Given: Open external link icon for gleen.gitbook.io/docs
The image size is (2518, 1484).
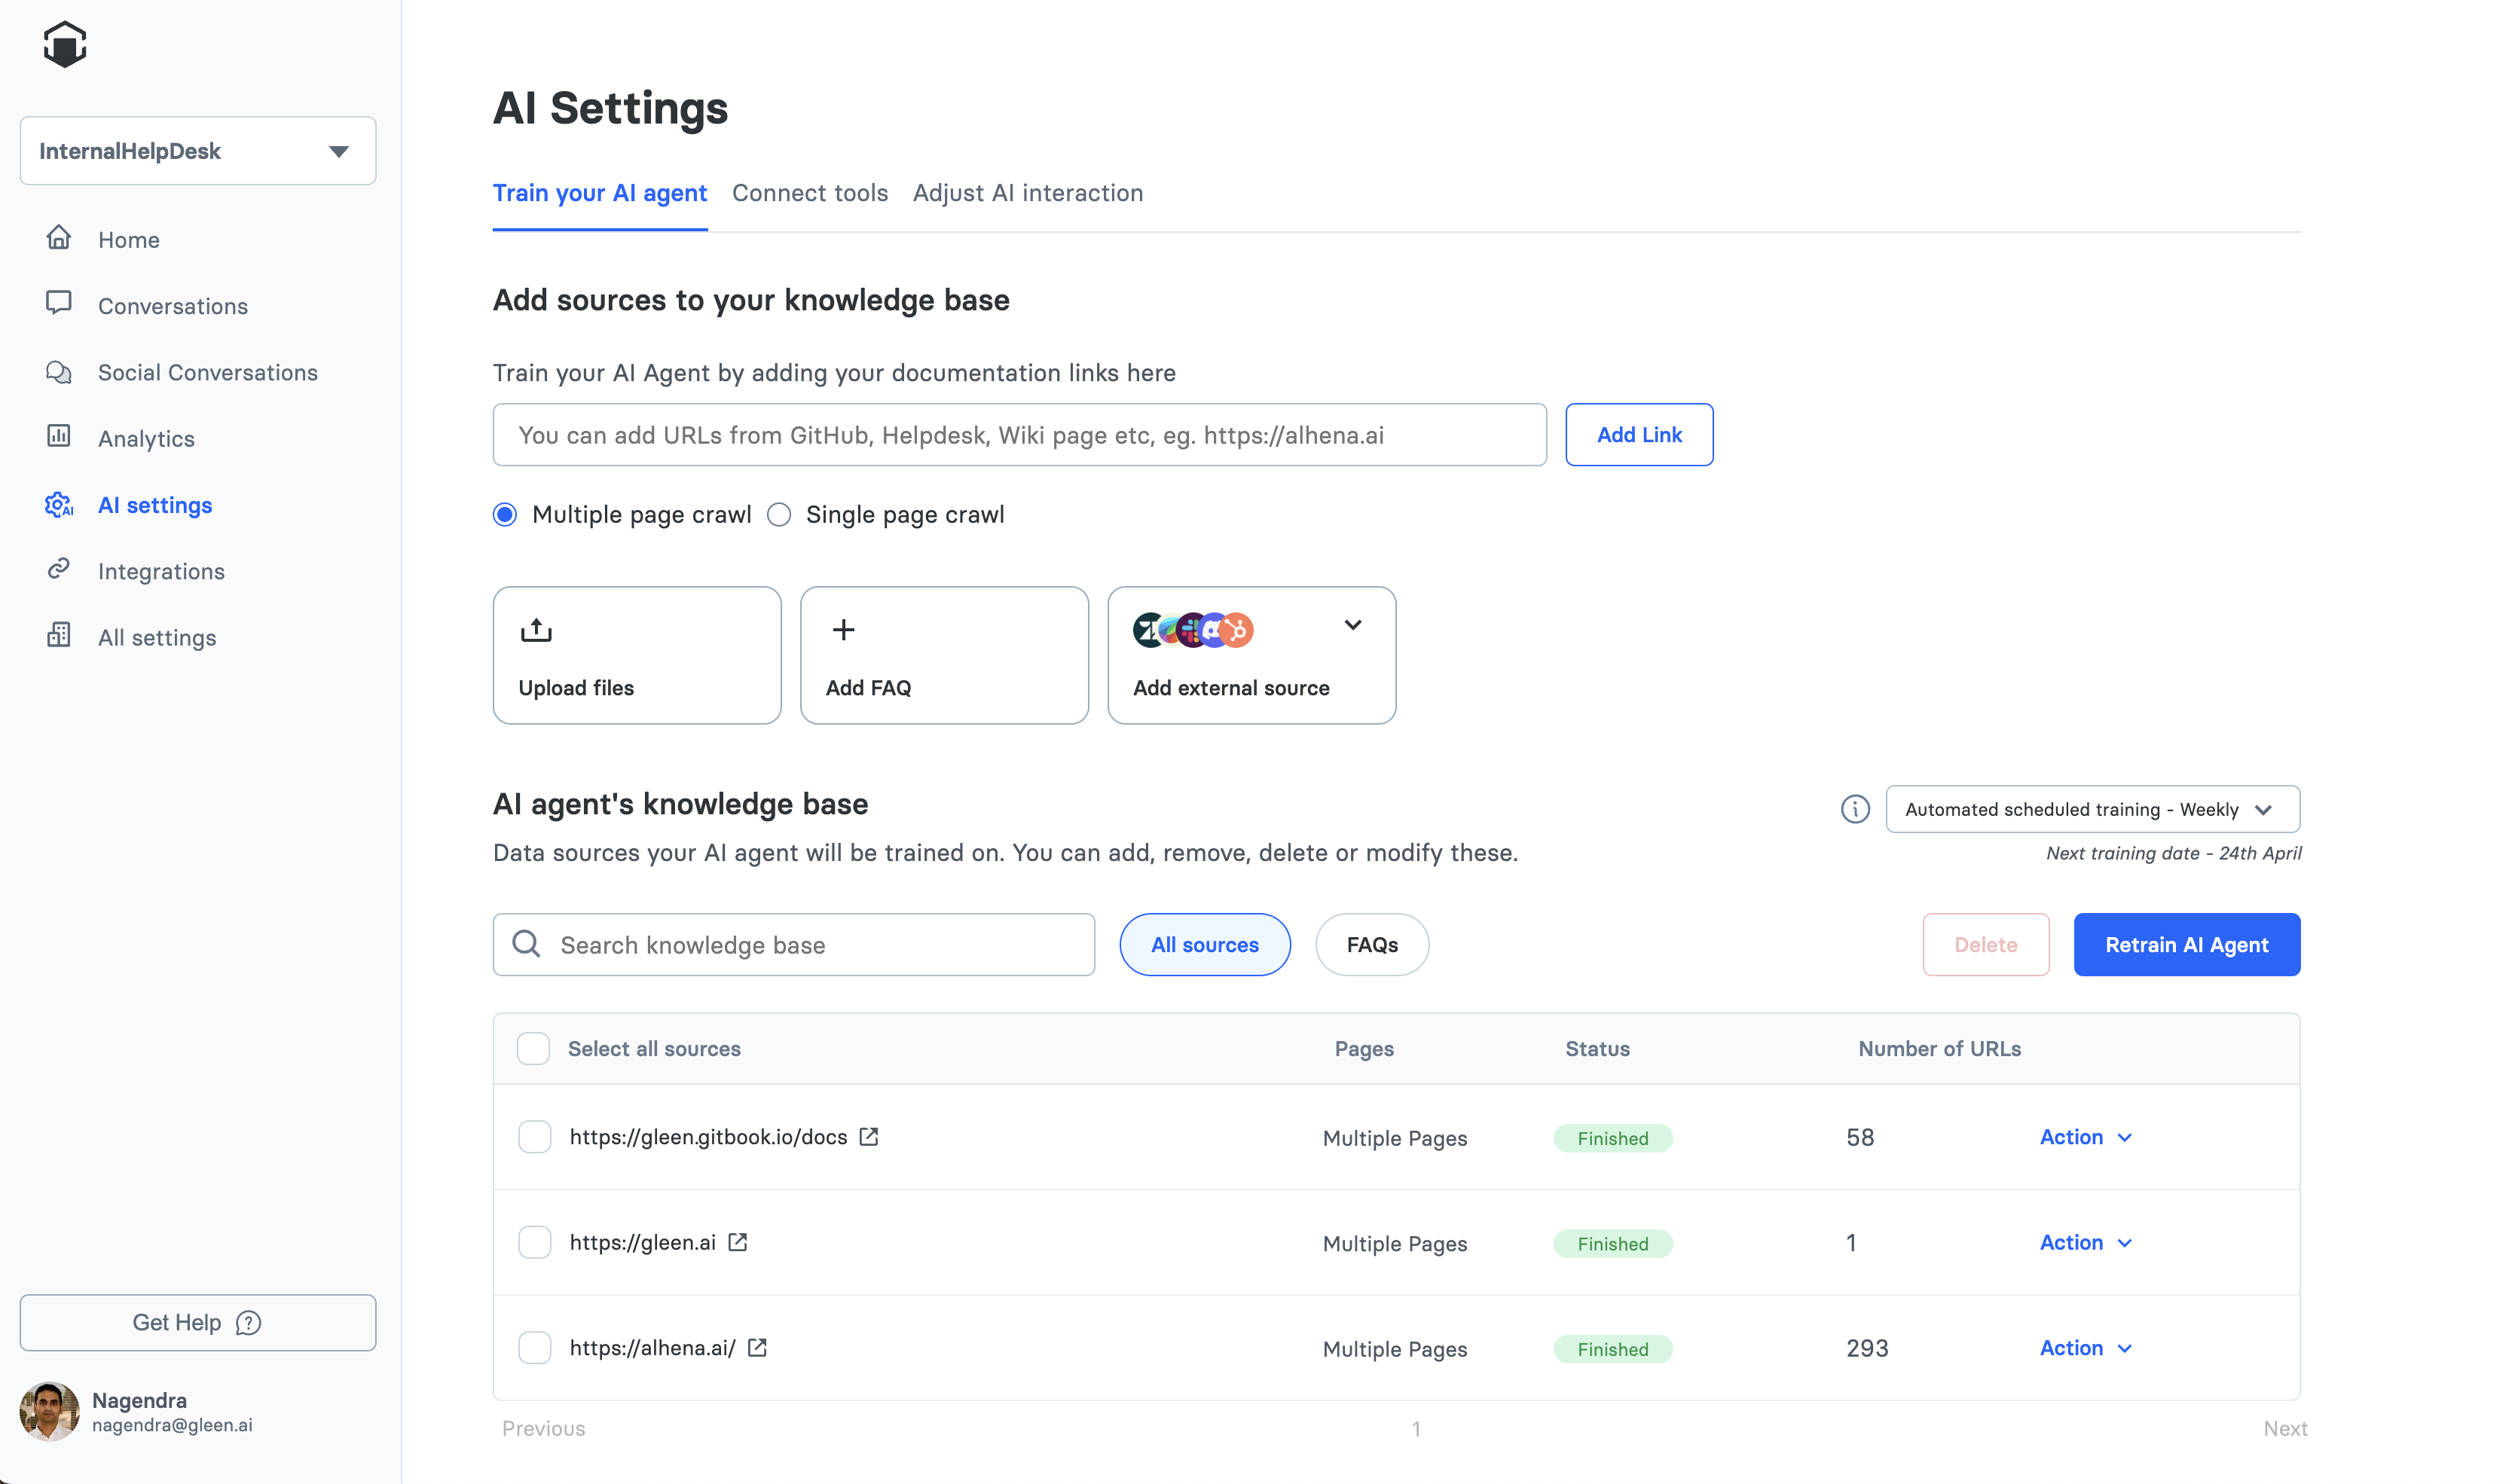Looking at the screenshot, I should [x=869, y=1137].
